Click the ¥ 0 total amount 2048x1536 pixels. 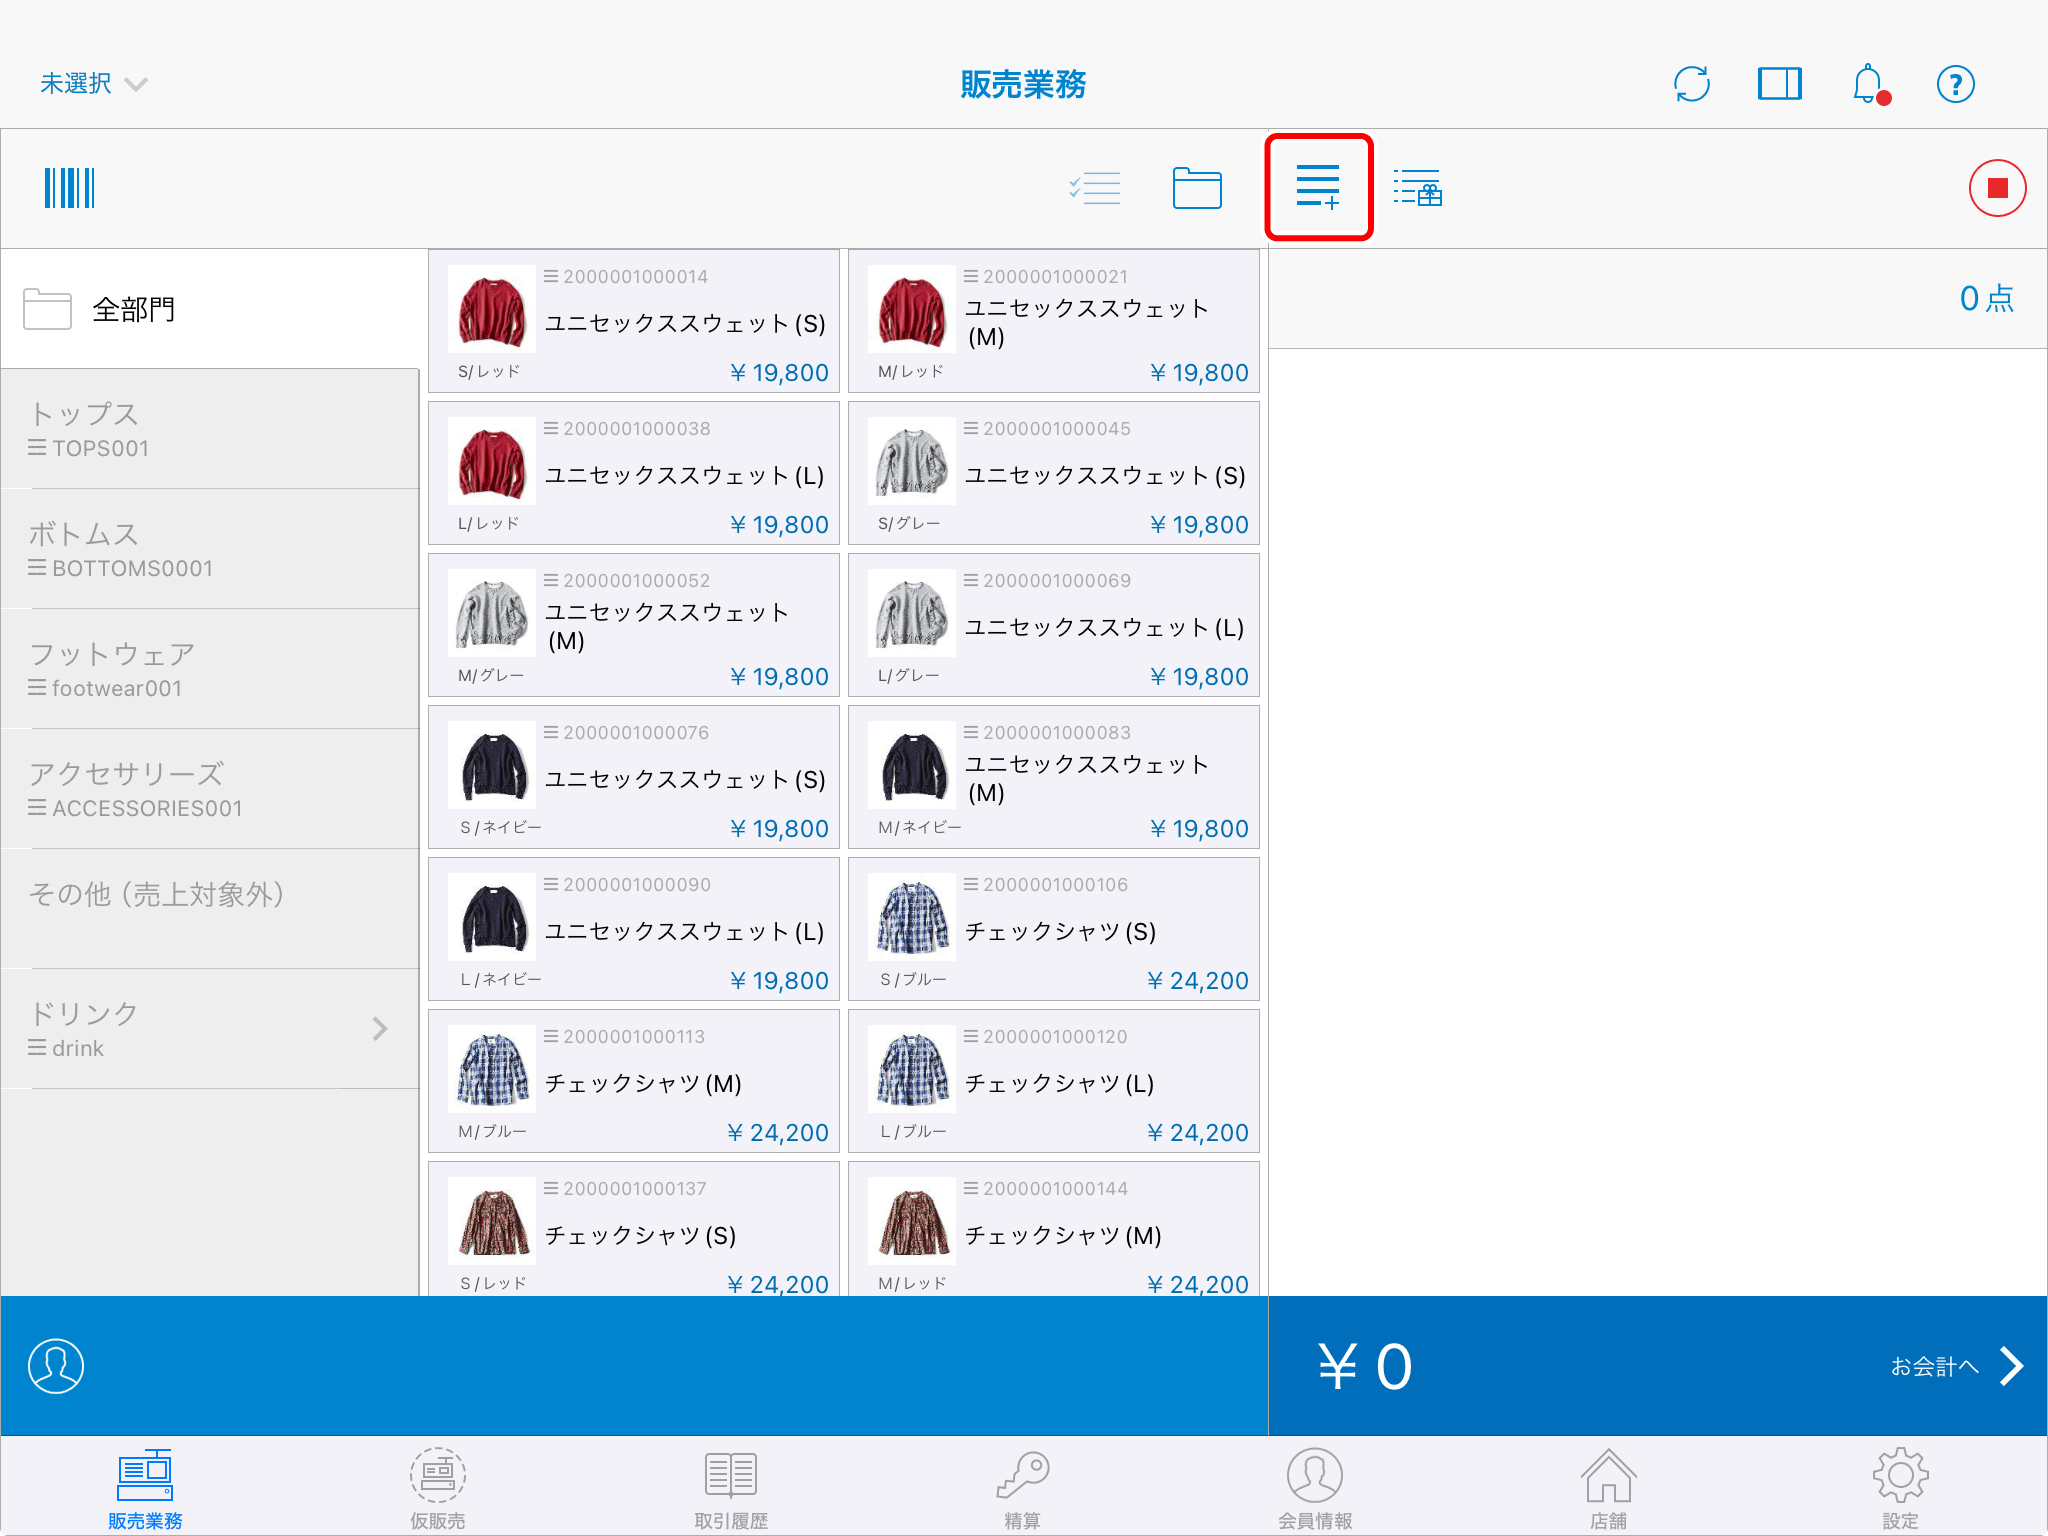coord(1365,1366)
